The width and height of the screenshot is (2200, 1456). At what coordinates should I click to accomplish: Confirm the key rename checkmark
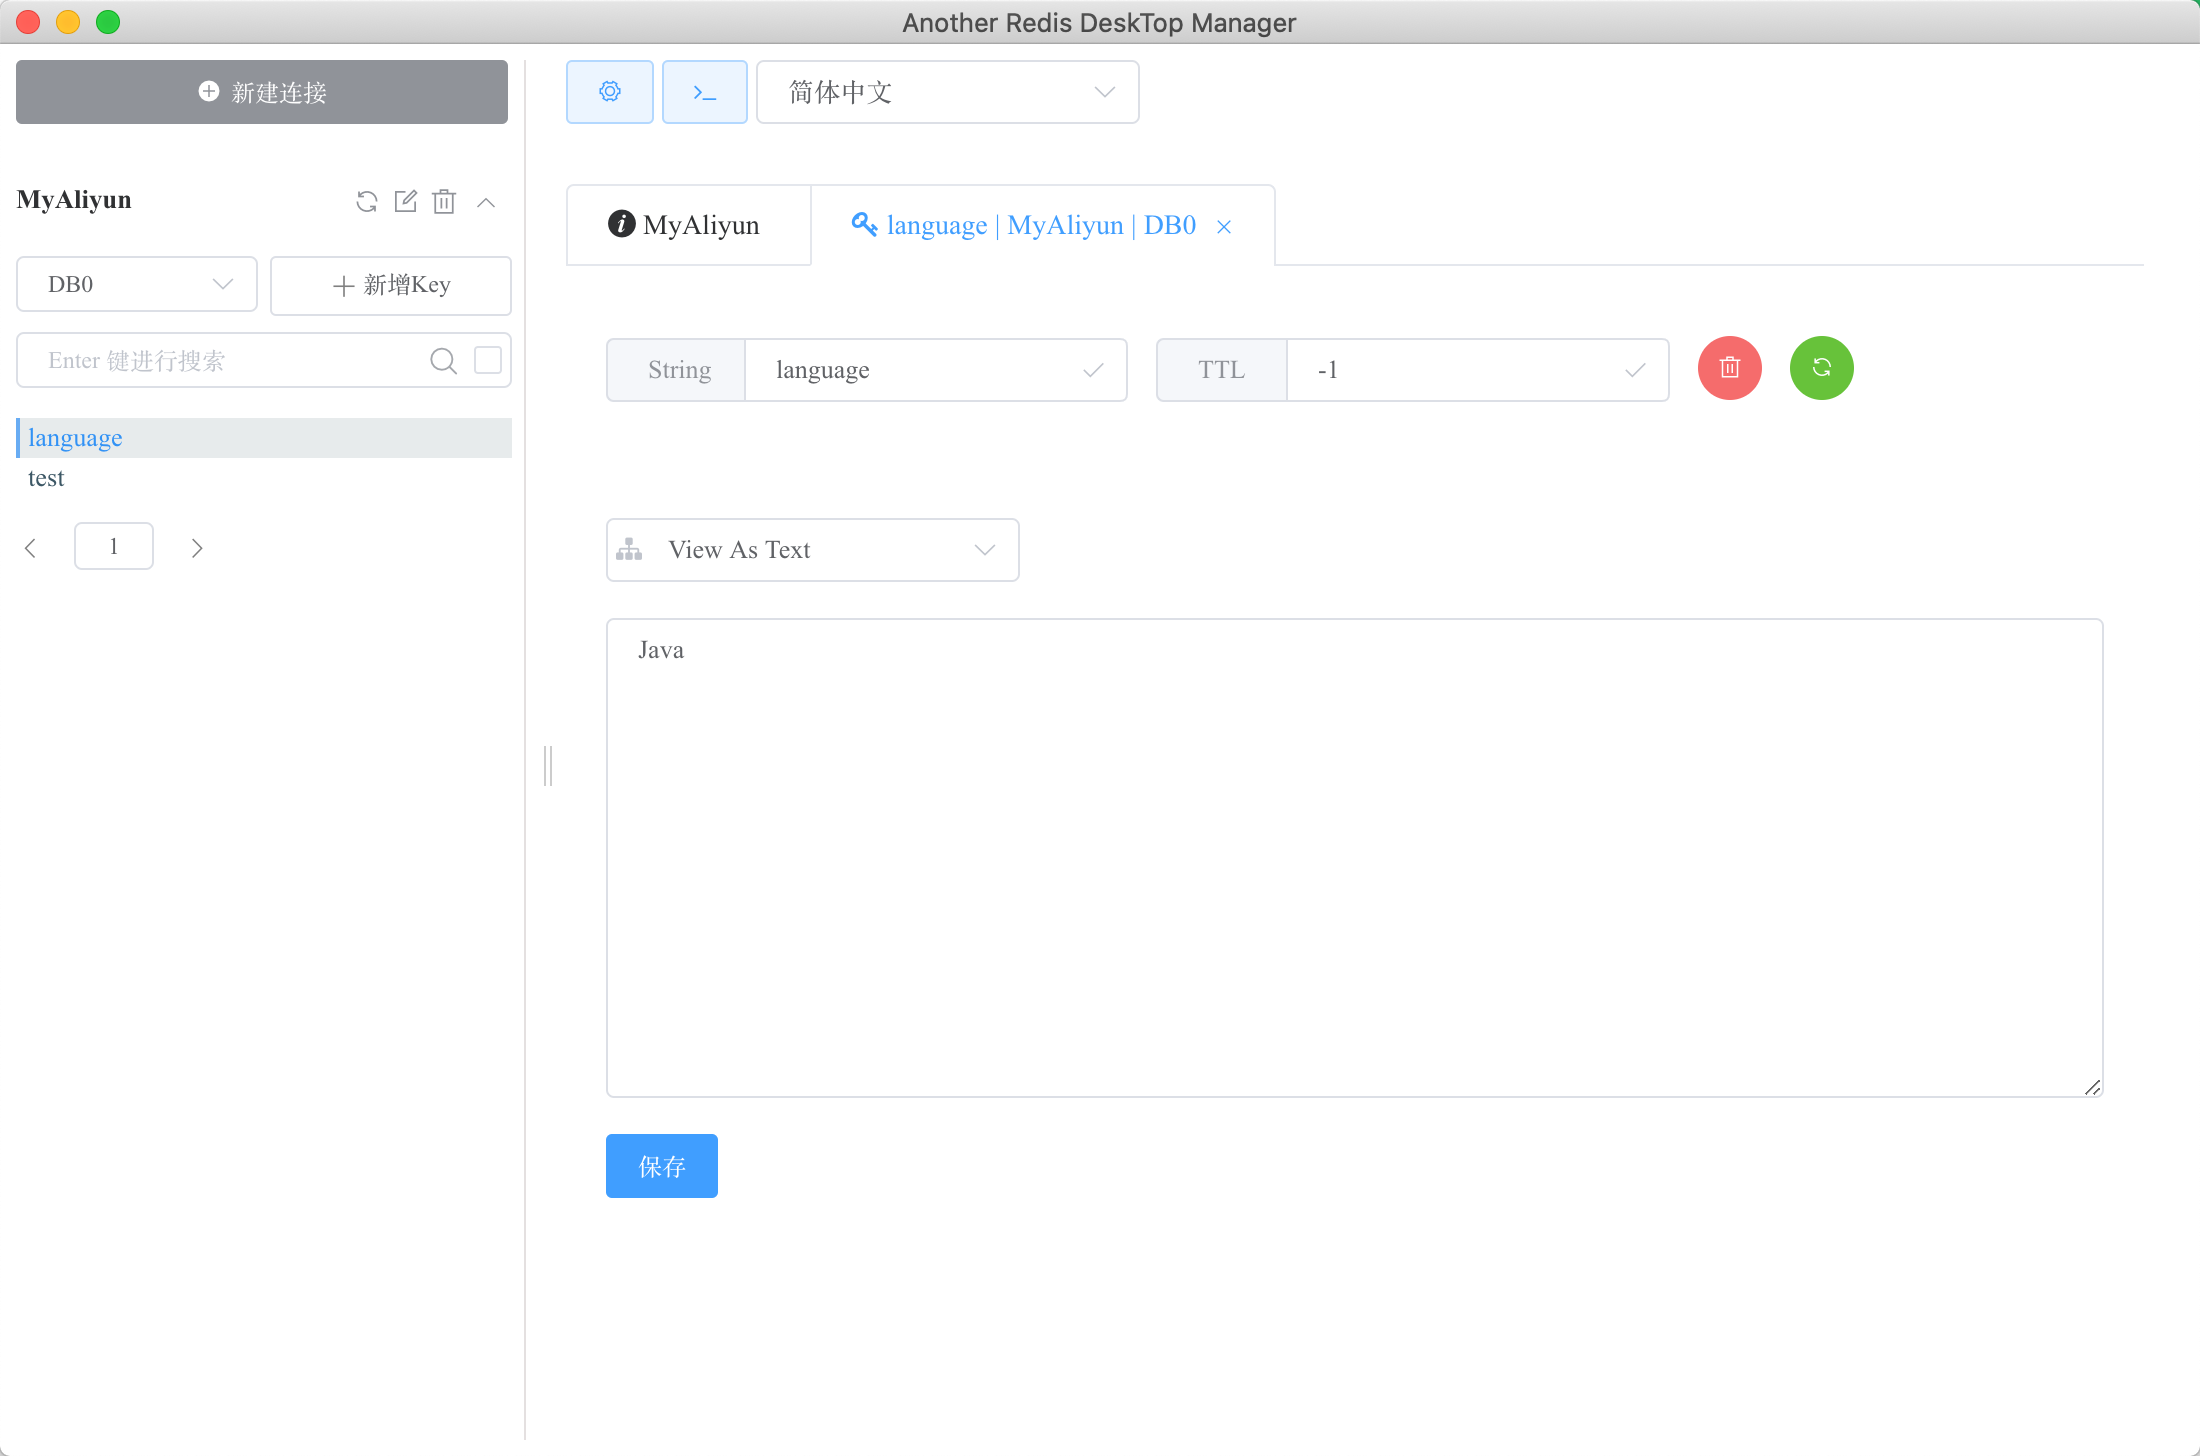(x=1093, y=370)
